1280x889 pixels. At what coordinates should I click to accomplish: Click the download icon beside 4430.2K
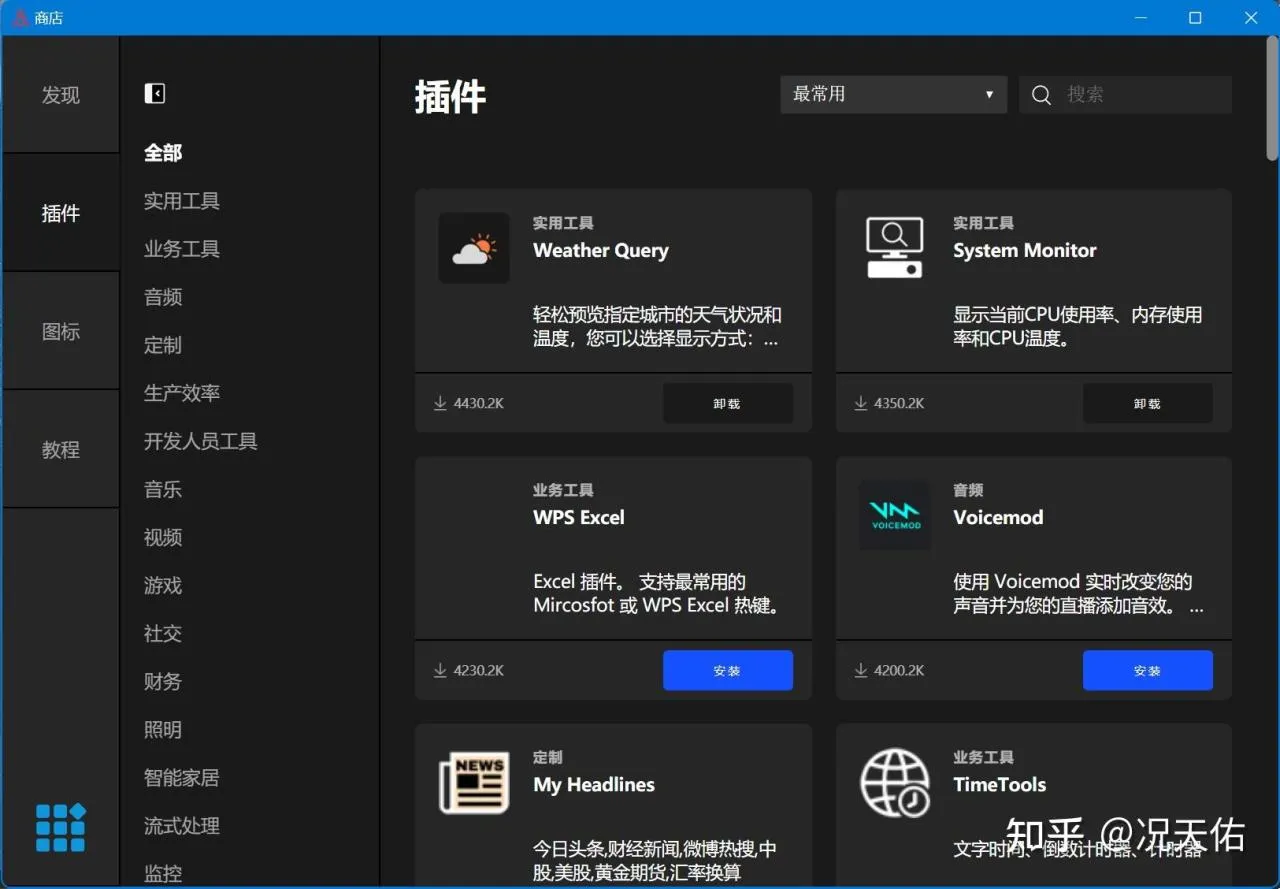coord(440,403)
